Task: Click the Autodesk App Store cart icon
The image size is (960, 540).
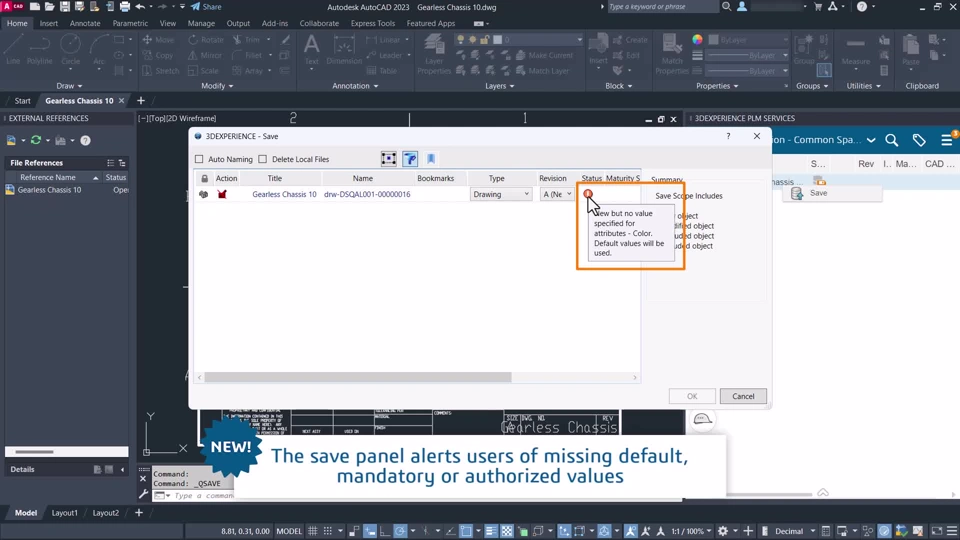Action: point(818,7)
